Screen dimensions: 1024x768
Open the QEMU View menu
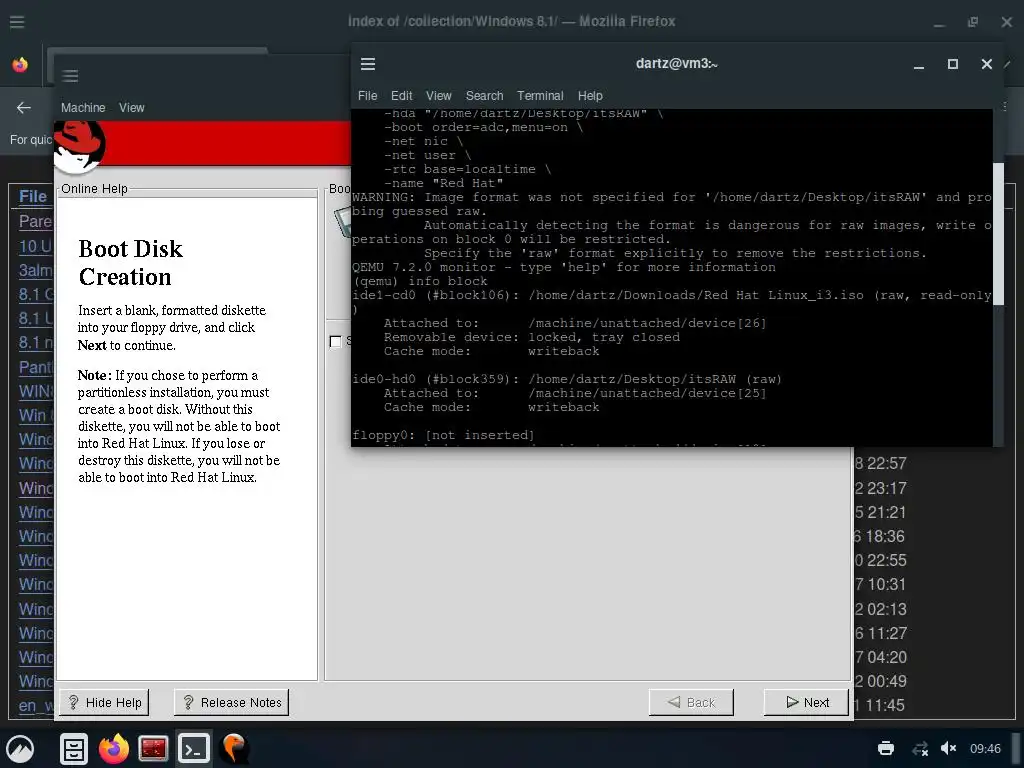pyautogui.click(x=132, y=108)
